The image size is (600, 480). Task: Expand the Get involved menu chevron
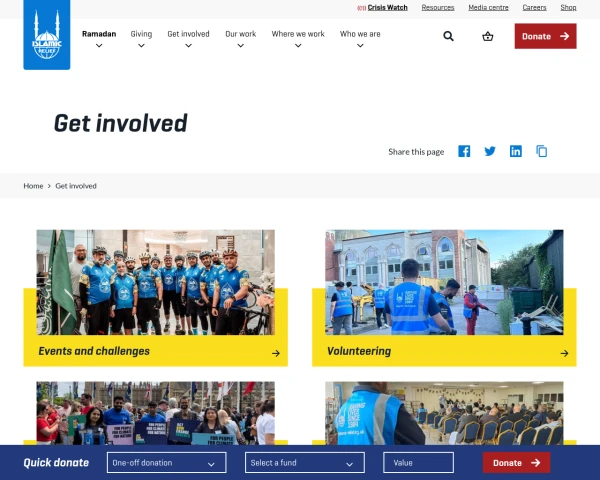(188, 46)
